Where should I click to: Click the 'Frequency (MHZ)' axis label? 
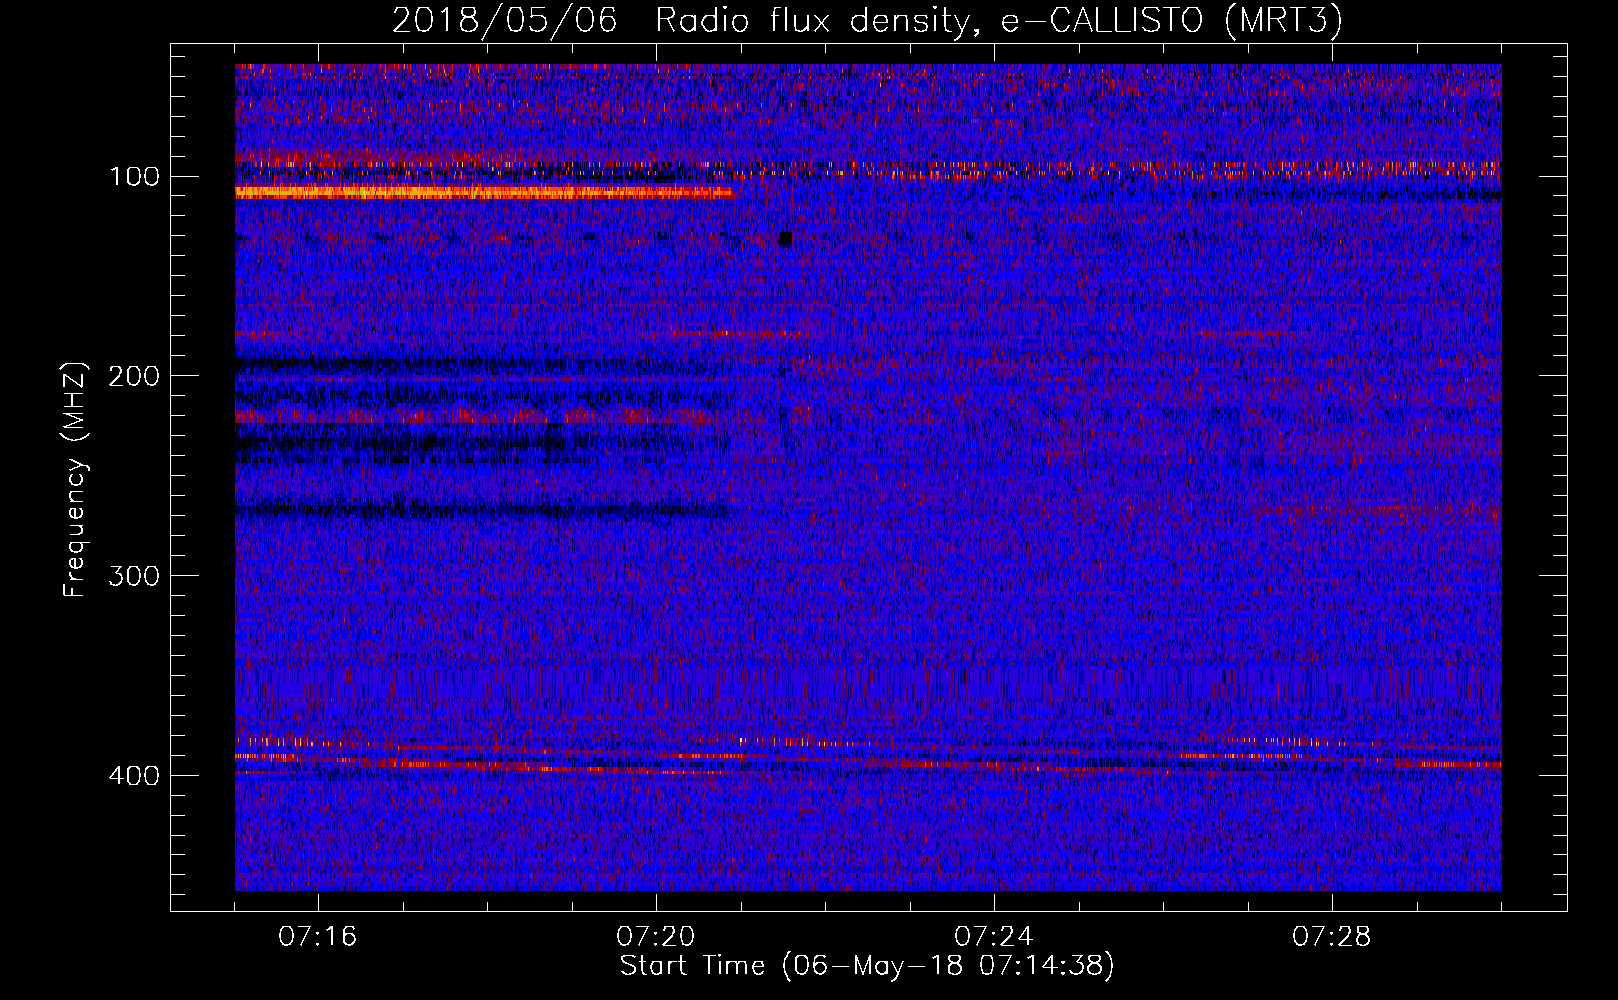tap(75, 480)
